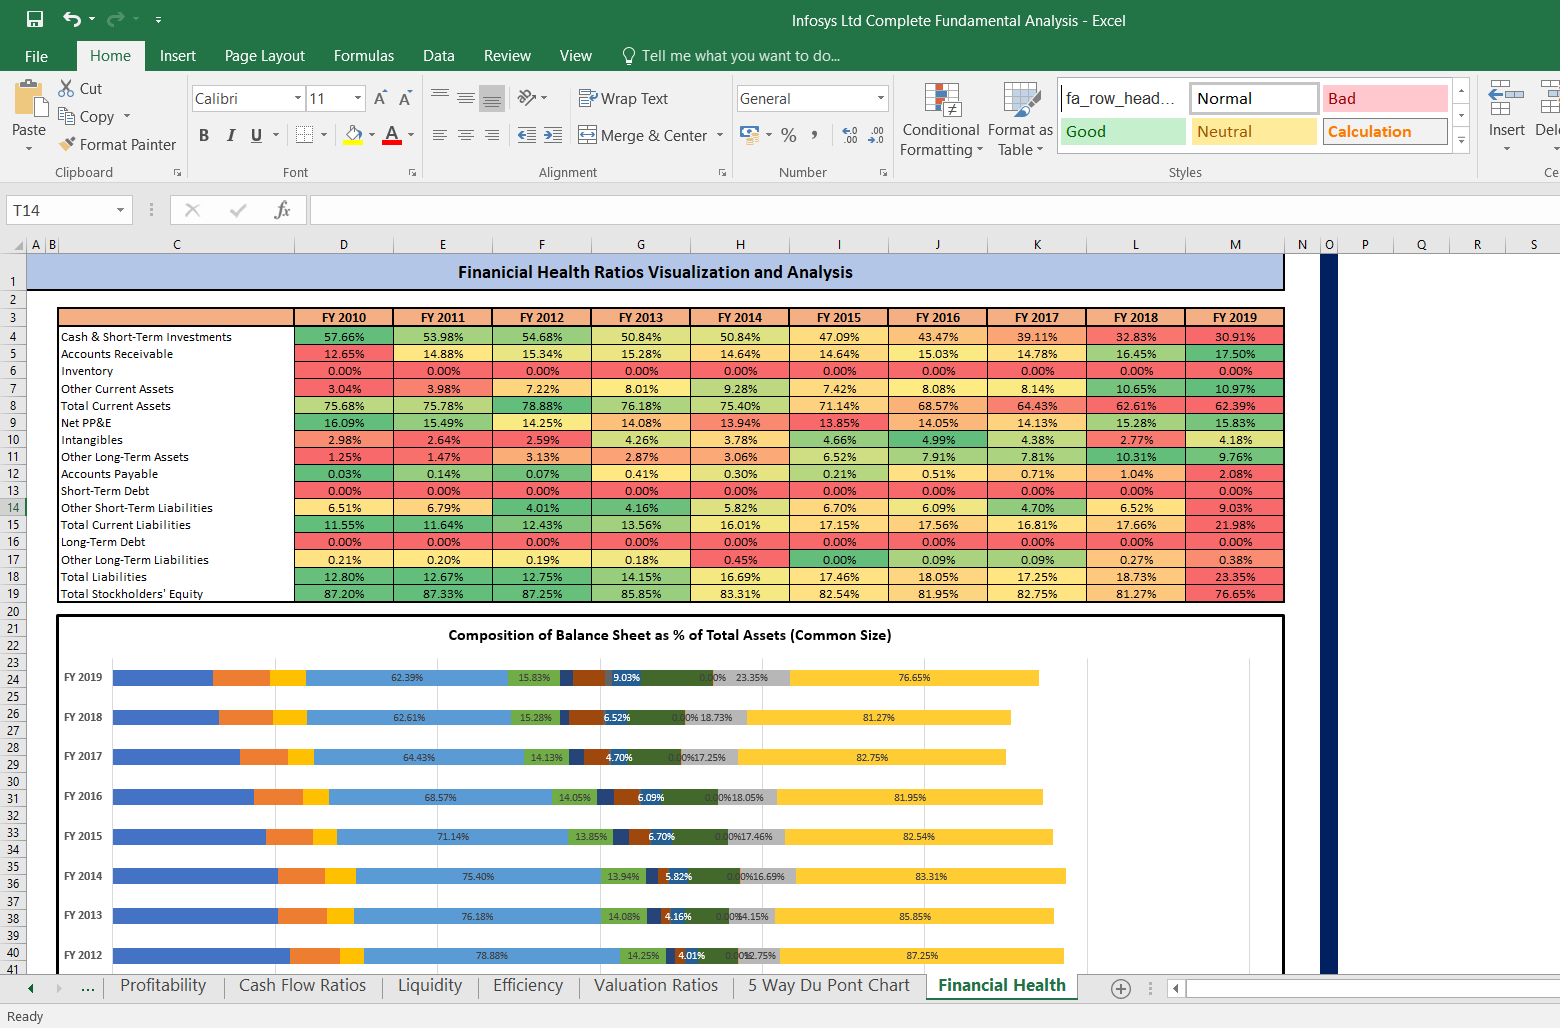Screen dimensions: 1560x1028
Task: Apply the yellow fill color bucket
Action: click(x=353, y=135)
